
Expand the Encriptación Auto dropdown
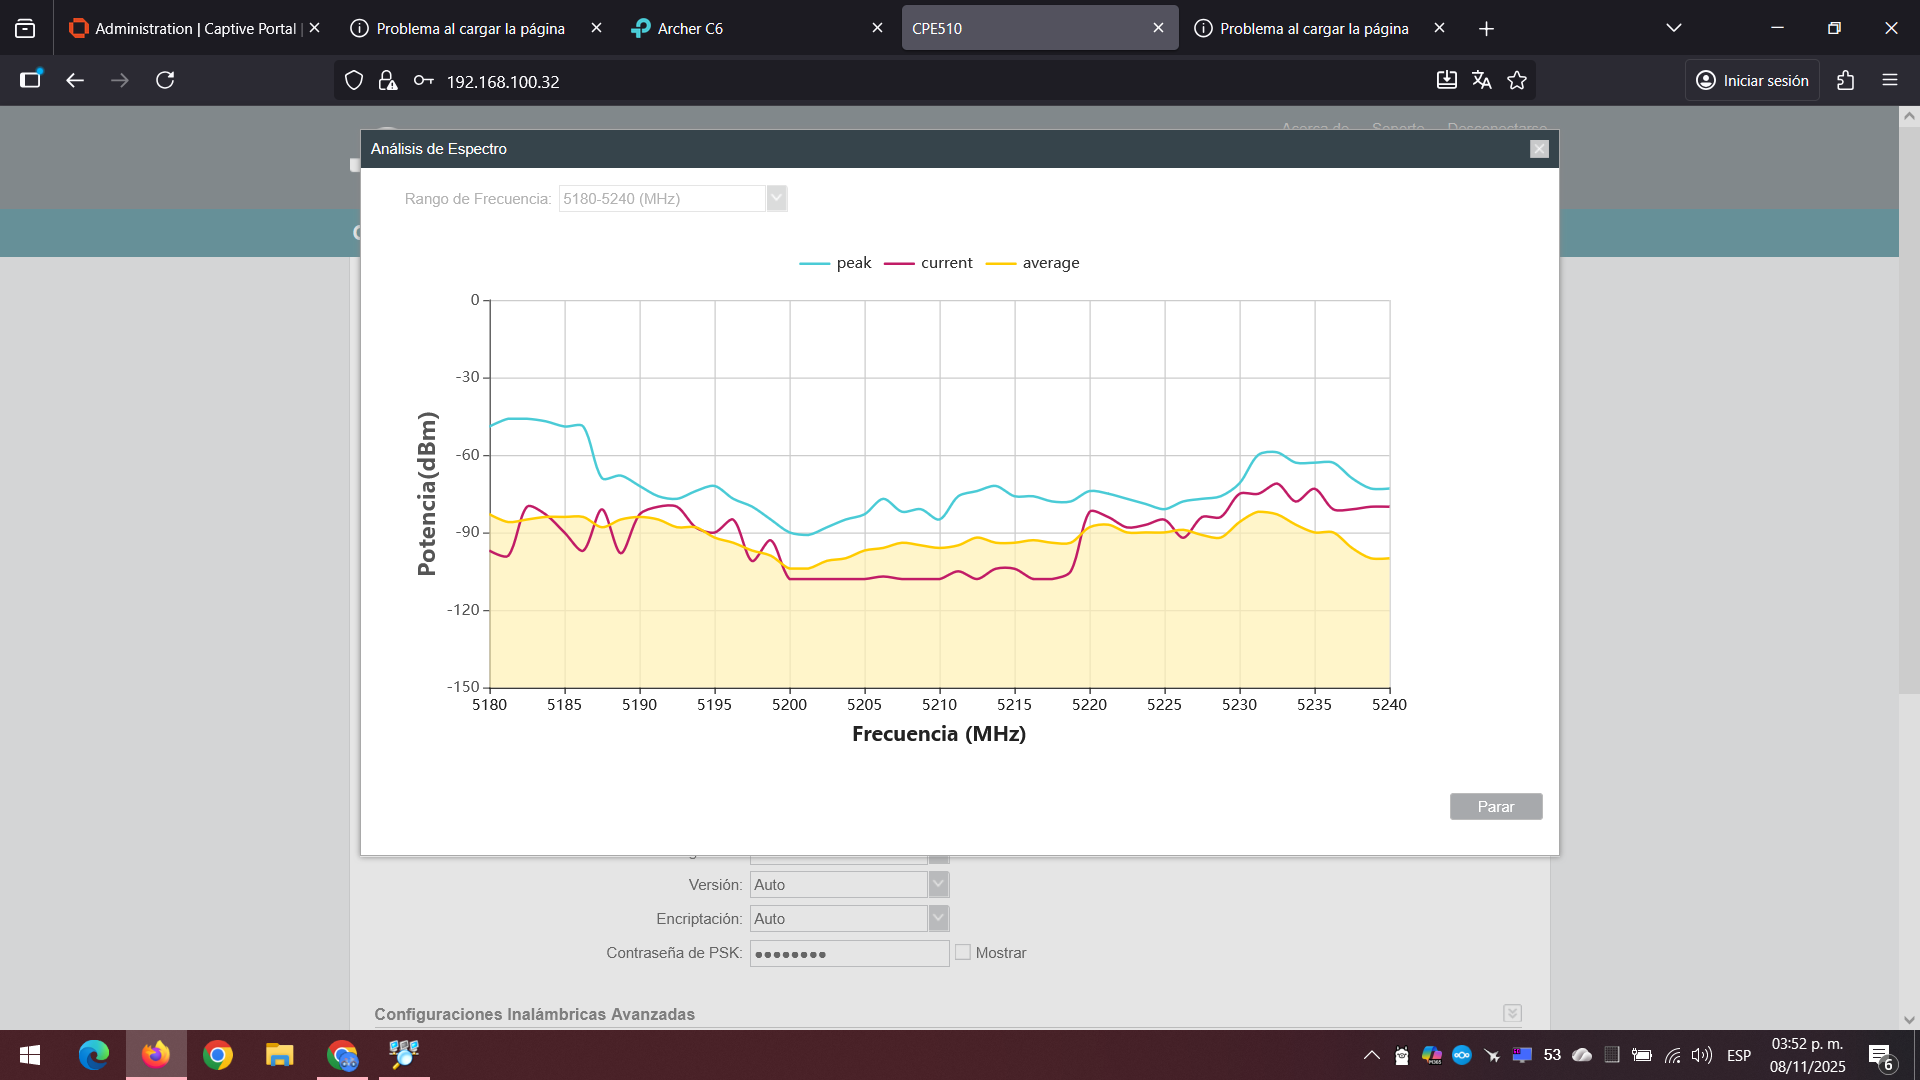click(x=849, y=919)
